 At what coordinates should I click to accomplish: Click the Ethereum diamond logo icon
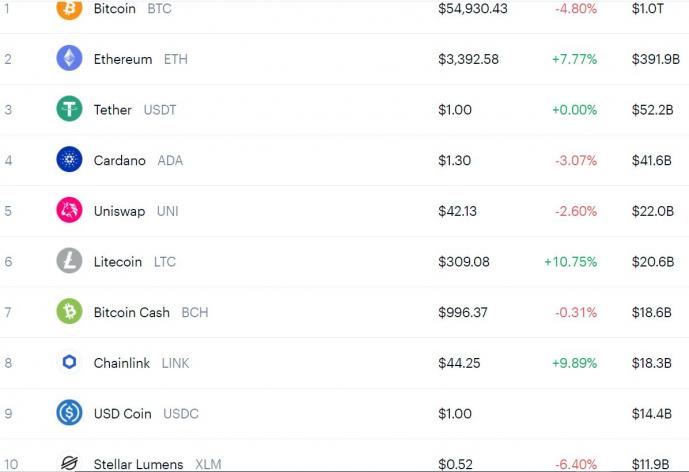[69, 58]
